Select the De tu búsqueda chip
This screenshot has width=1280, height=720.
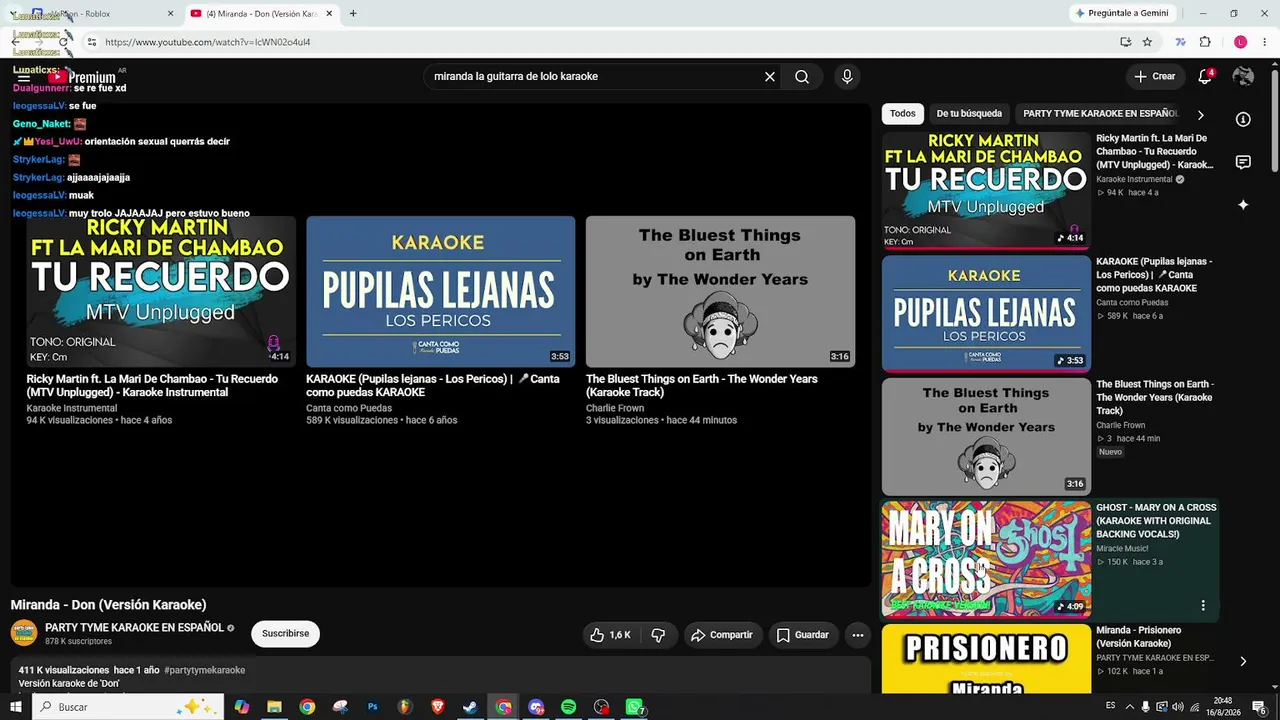point(969,114)
